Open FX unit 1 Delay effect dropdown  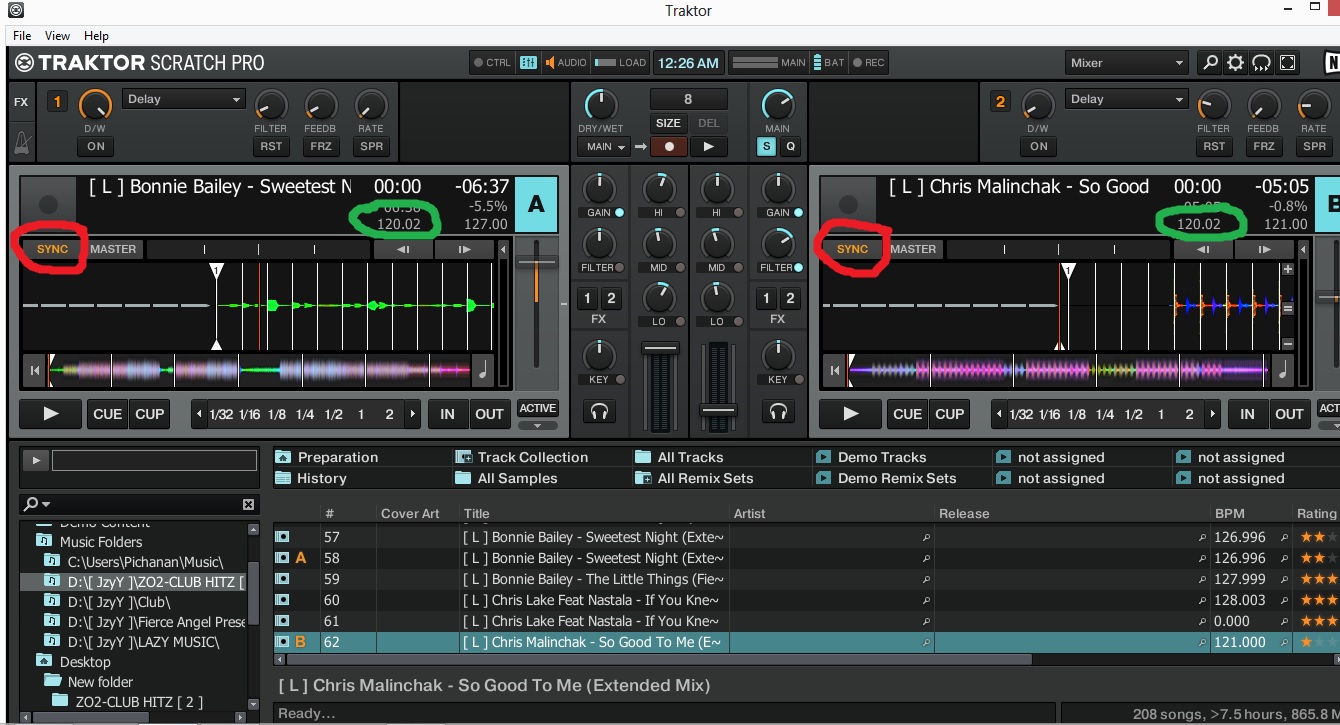point(184,99)
